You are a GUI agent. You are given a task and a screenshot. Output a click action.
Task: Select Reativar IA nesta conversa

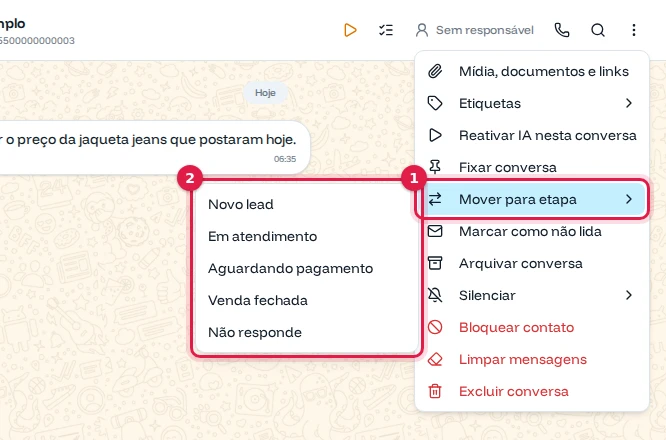coord(532,135)
